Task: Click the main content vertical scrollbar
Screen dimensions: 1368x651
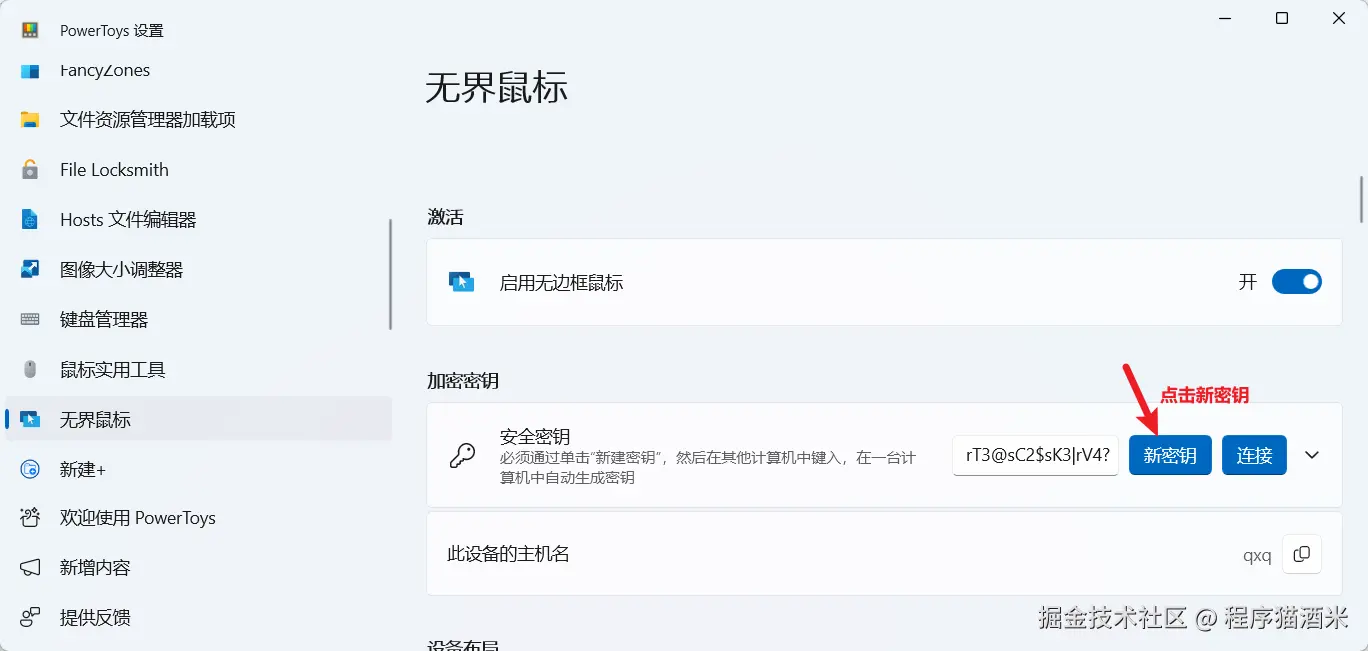Action: tap(1361, 199)
